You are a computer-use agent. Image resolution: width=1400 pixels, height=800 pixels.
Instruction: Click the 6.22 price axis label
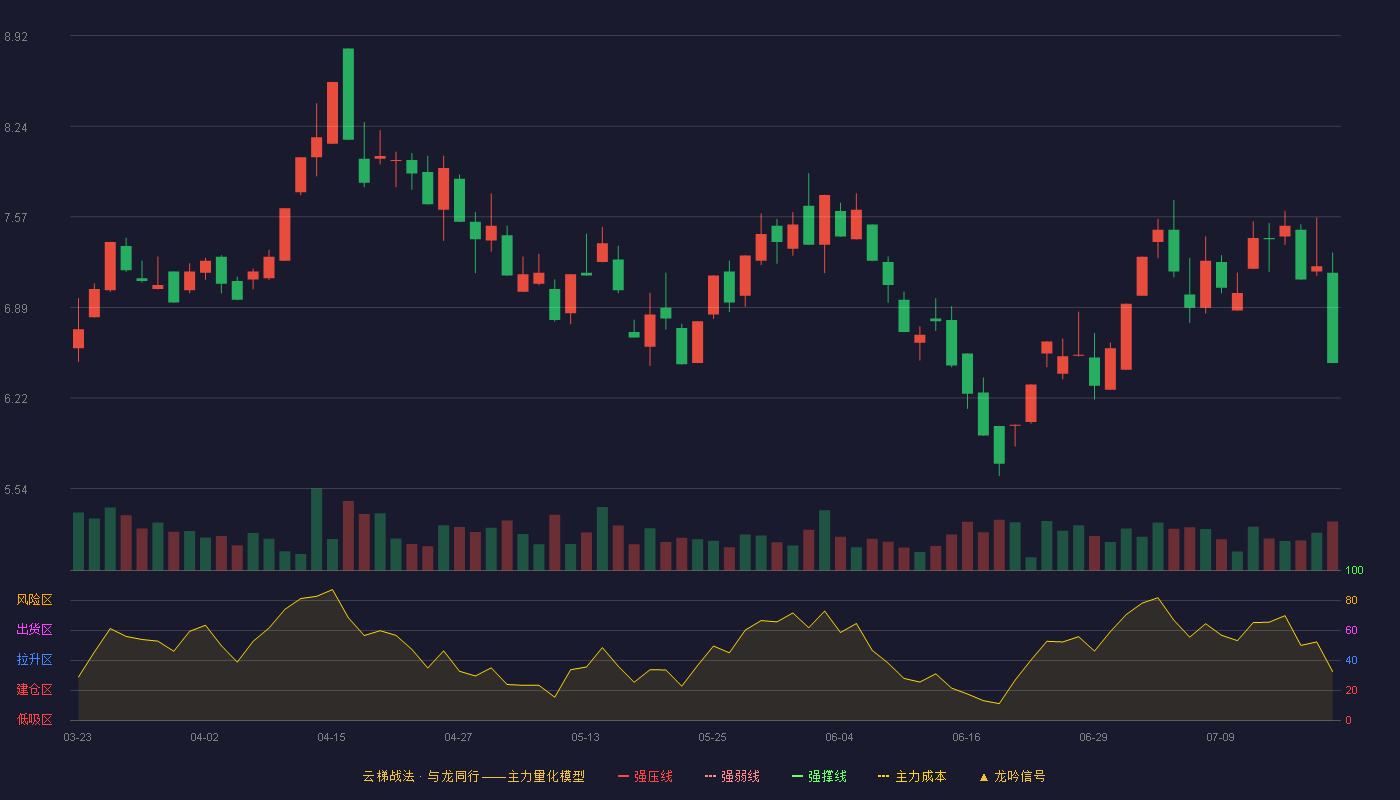click(16, 399)
